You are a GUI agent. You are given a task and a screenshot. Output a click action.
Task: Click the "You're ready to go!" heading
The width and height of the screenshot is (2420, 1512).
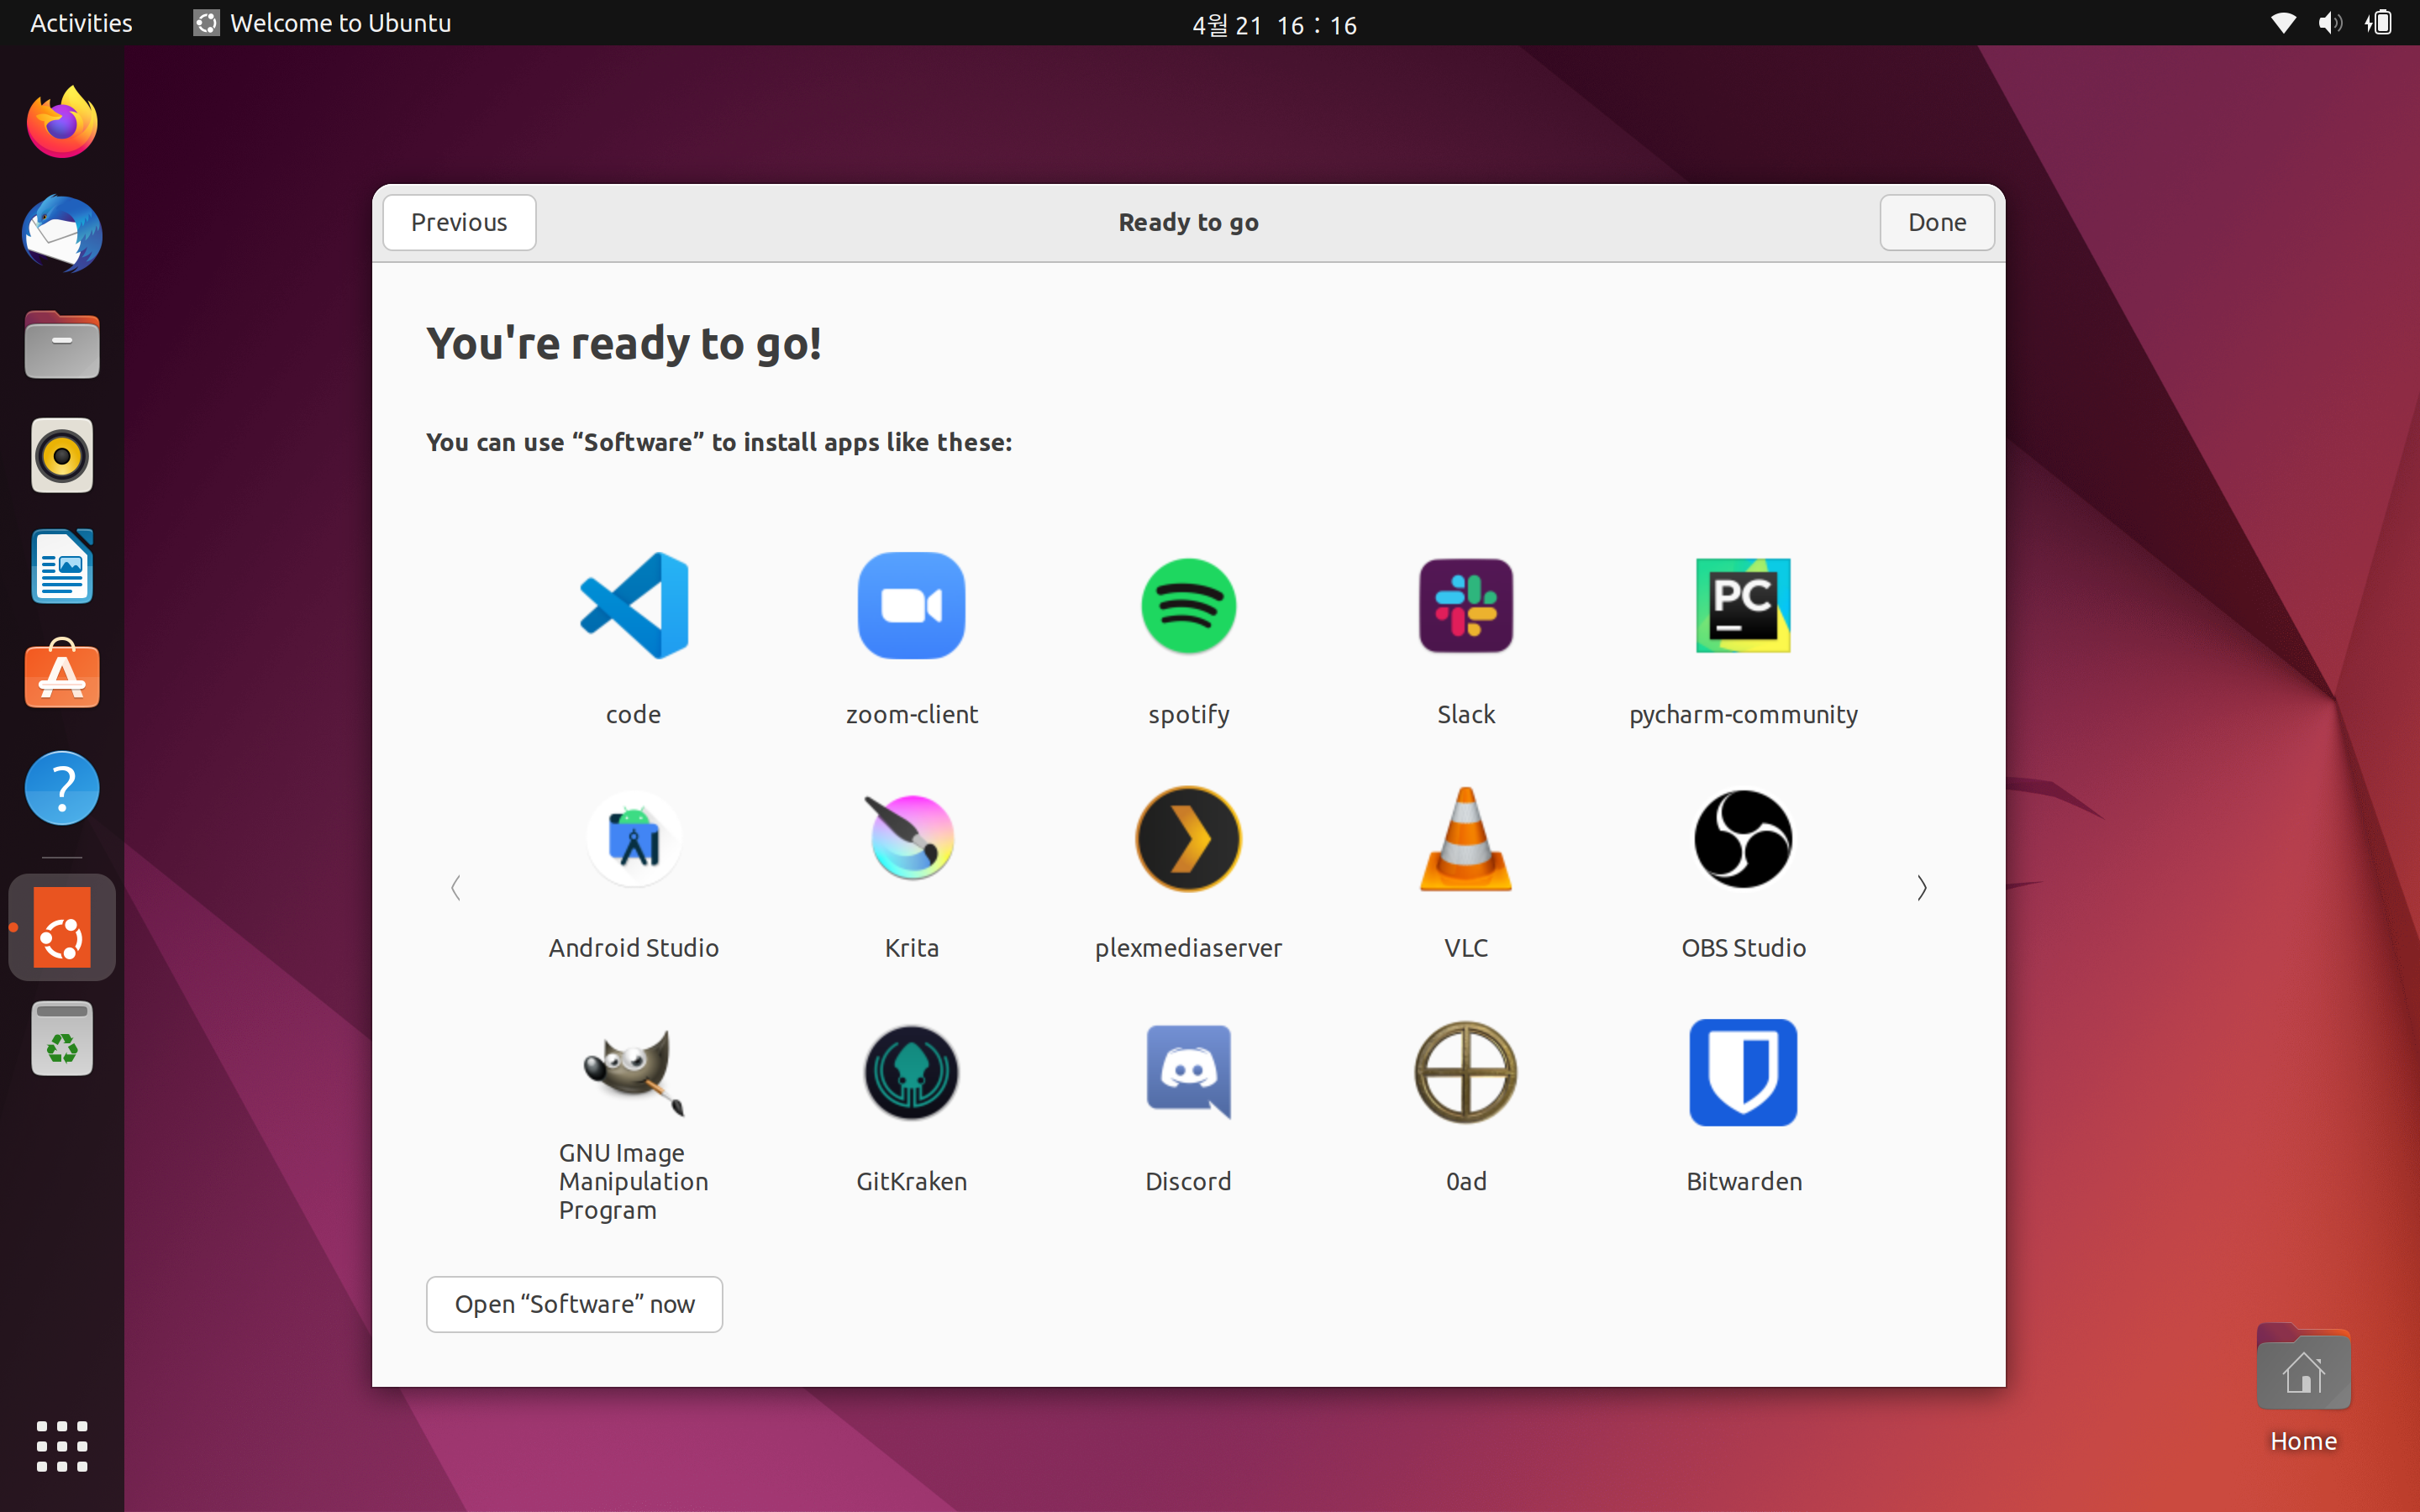tap(624, 343)
